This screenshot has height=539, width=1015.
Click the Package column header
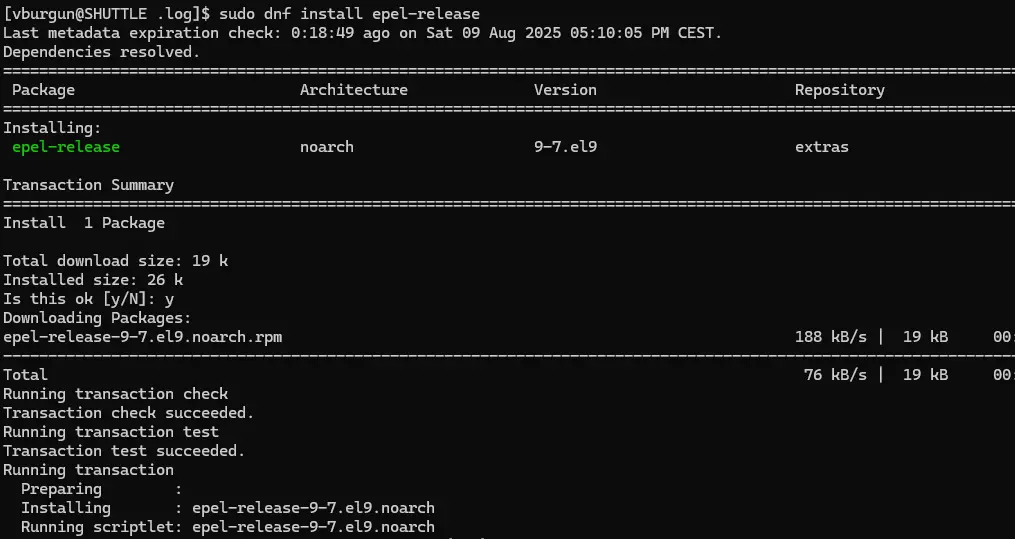43,90
